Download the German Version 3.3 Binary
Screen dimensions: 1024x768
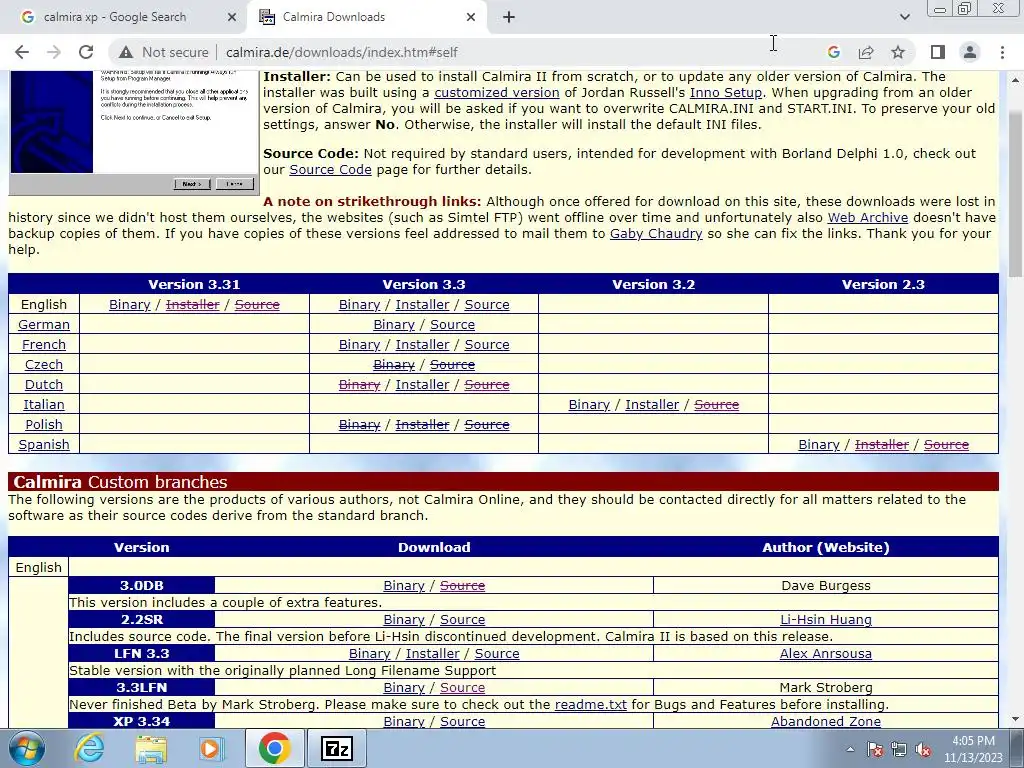click(x=394, y=325)
